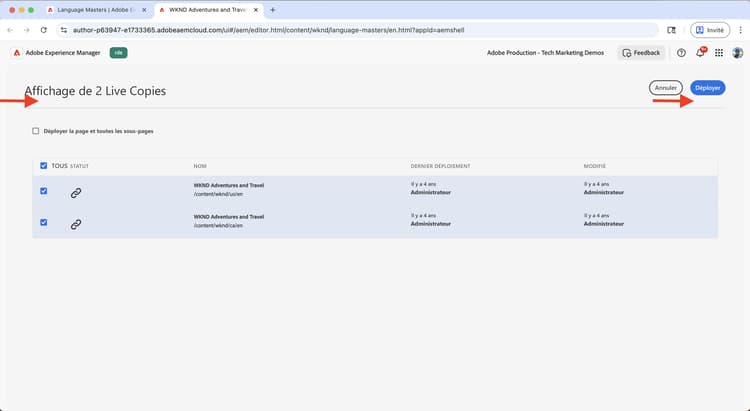Reload the page
This screenshot has height=411, width=750.
pyautogui.click(x=44, y=30)
